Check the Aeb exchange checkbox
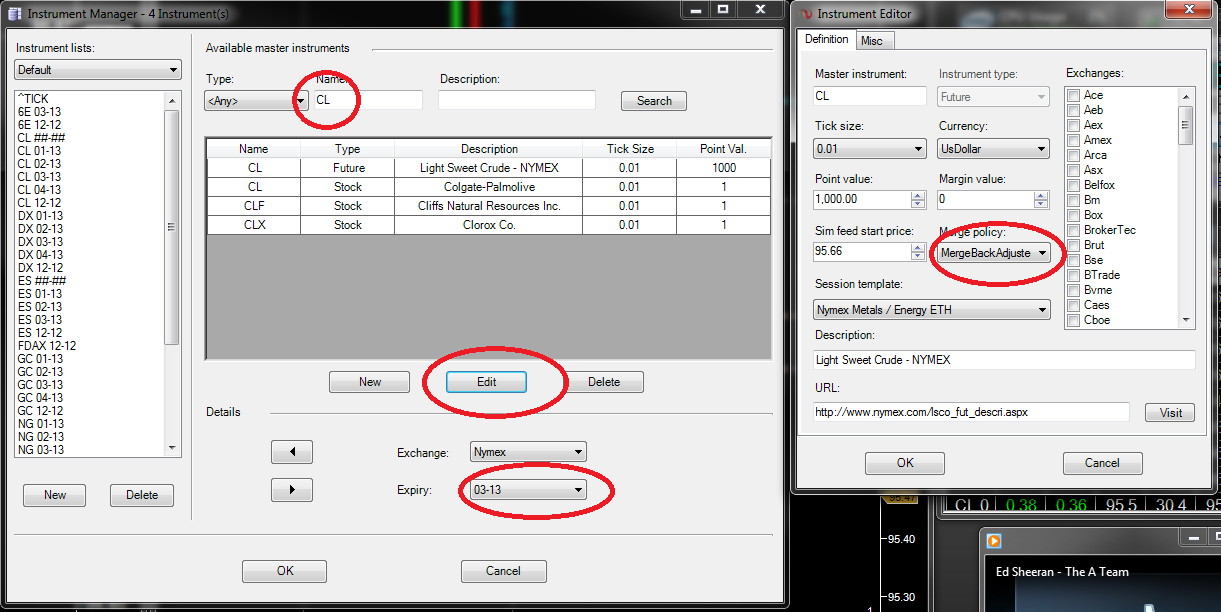Viewport: 1221px width, 612px height. coord(1073,110)
